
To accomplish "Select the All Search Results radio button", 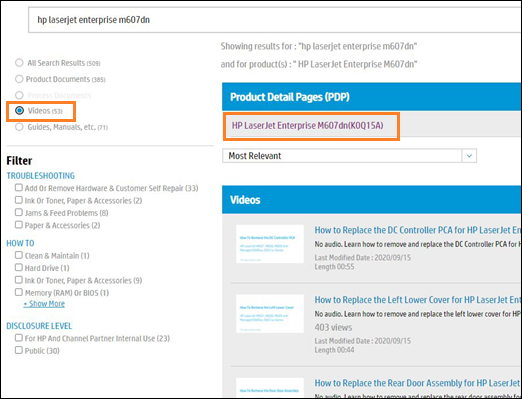I will [19, 63].
